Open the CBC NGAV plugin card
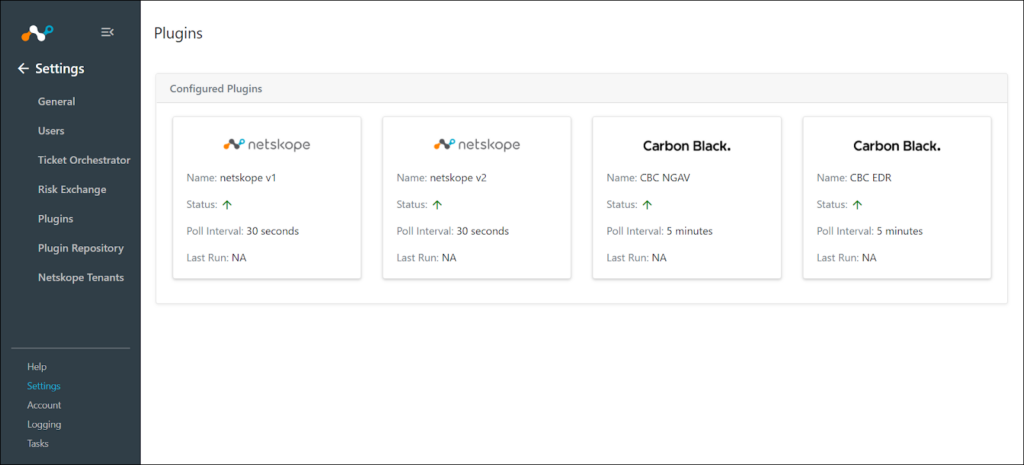 pyautogui.click(x=686, y=198)
